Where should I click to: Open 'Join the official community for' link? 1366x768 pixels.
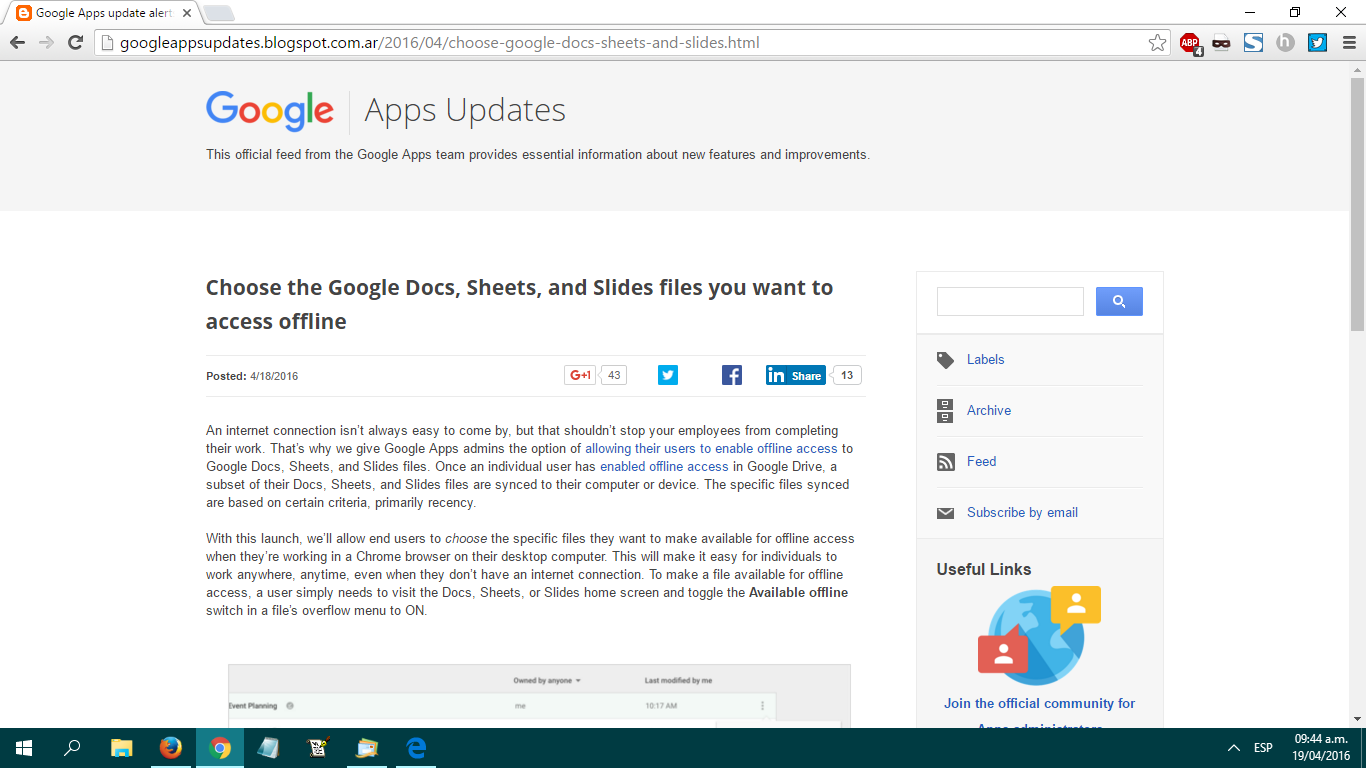(x=1039, y=703)
